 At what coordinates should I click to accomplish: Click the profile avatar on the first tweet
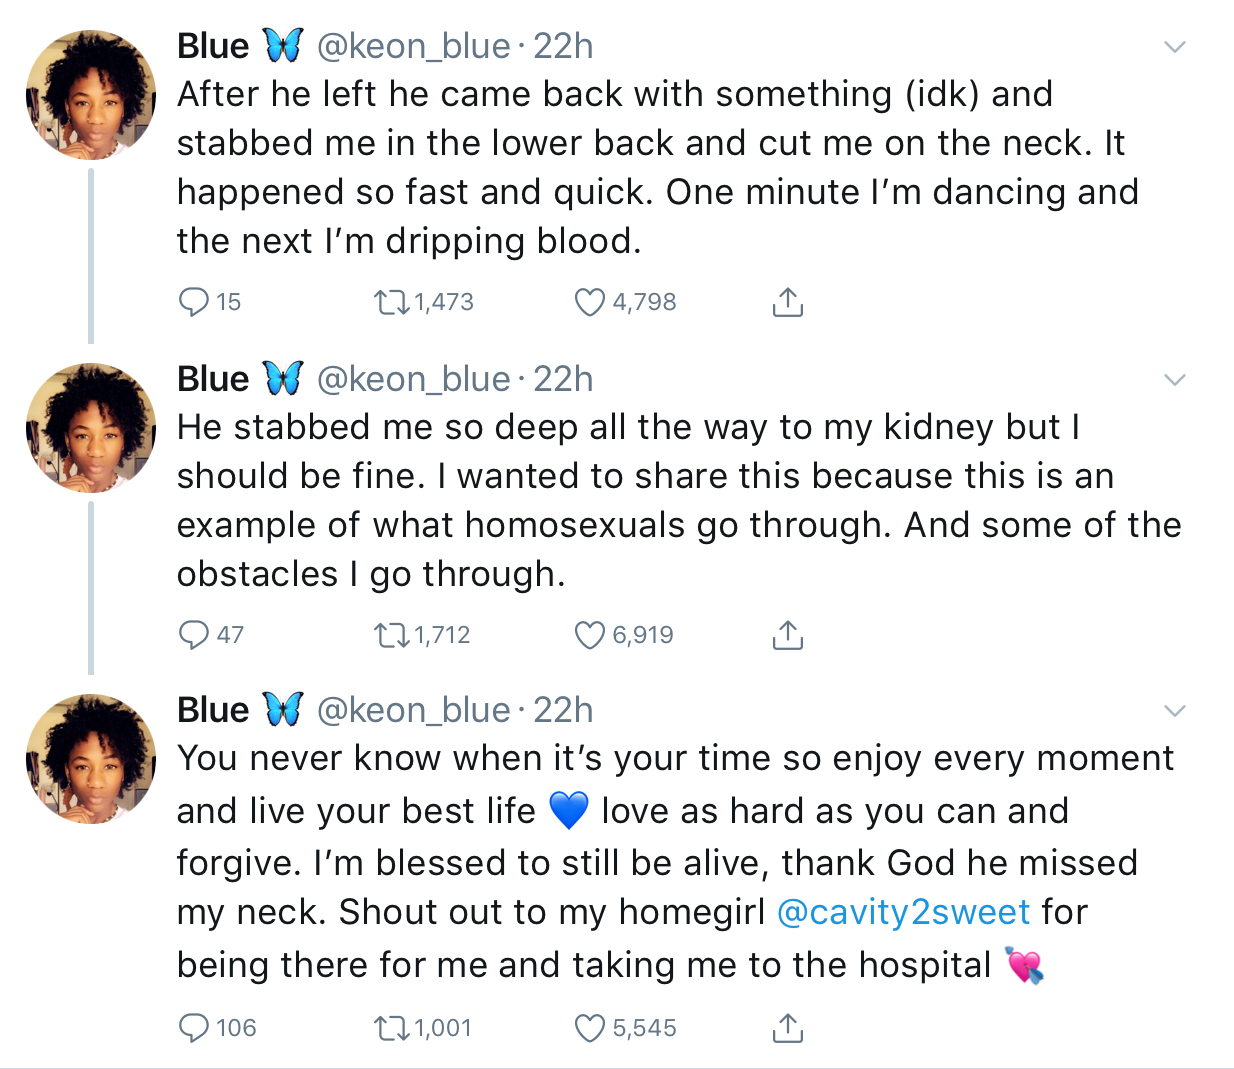(x=91, y=95)
